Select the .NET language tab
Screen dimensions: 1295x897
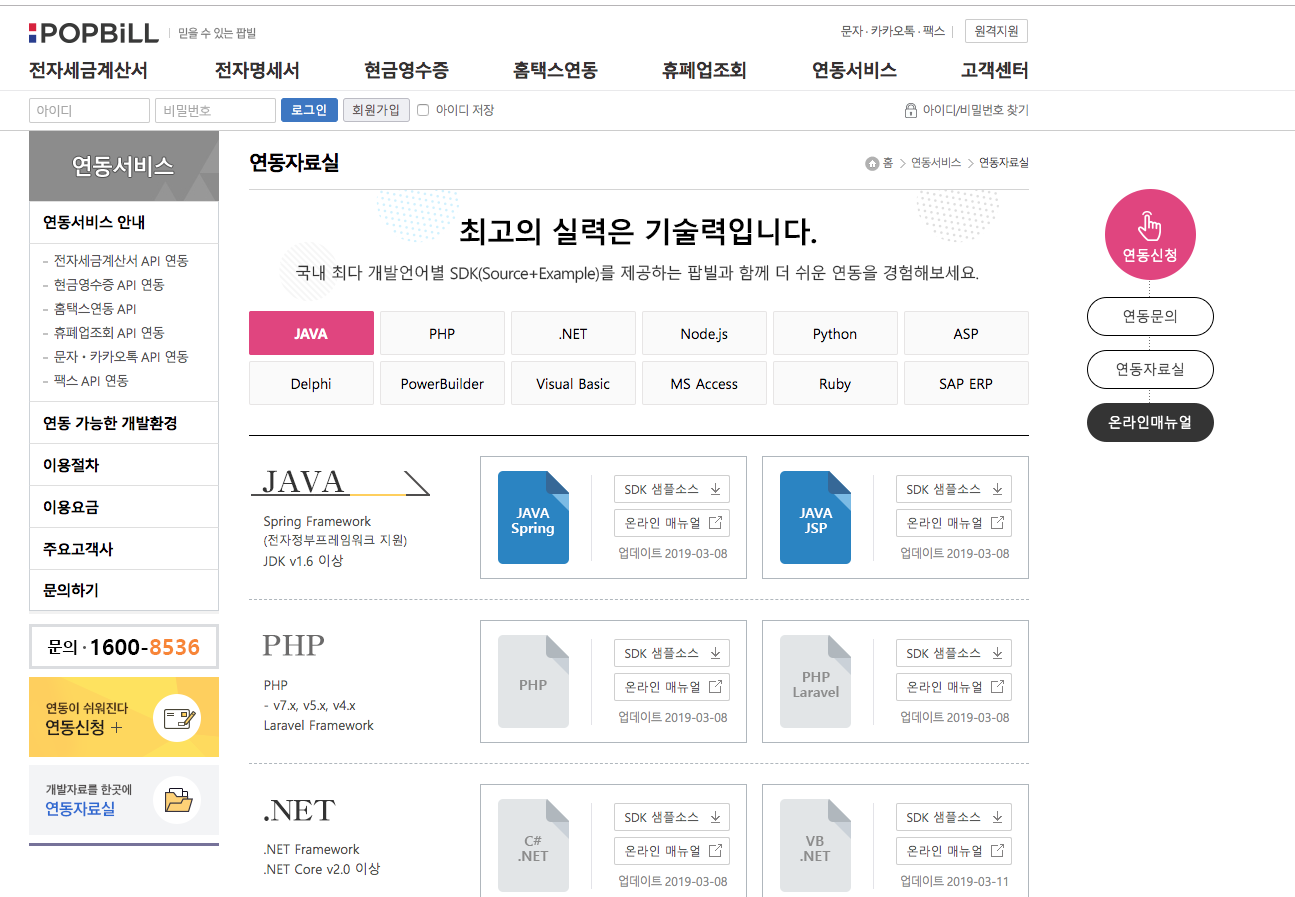[573, 333]
